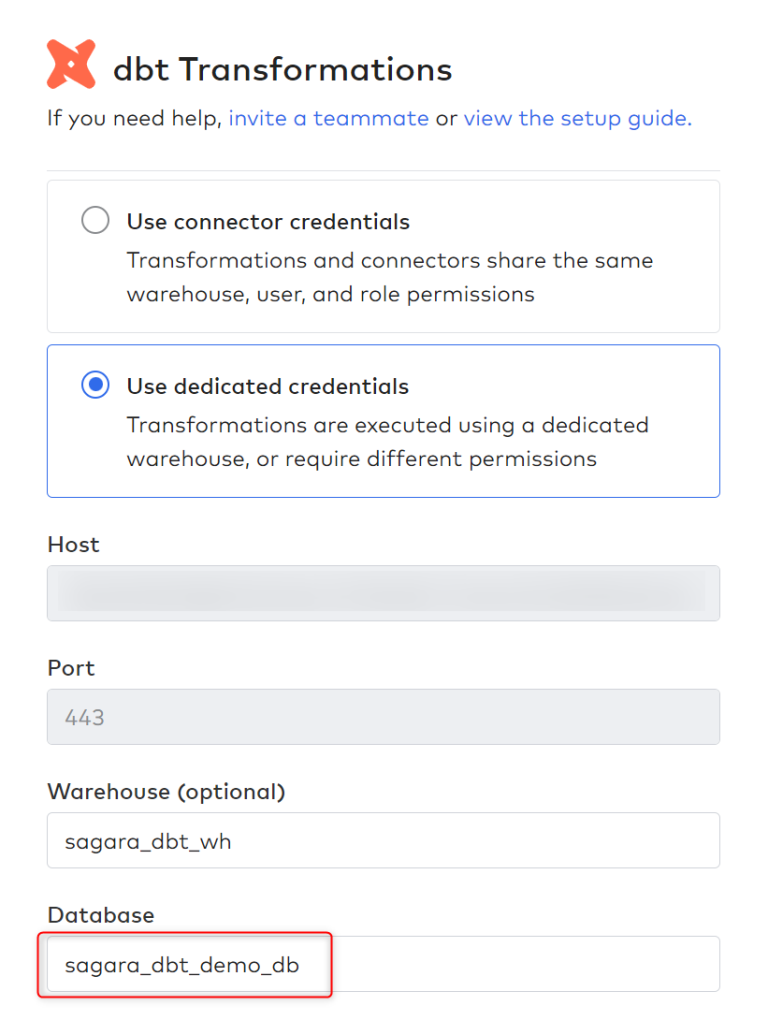The height and width of the screenshot is (1020, 768).
Task: Open the view the setup guide link
Action: [x=577, y=118]
